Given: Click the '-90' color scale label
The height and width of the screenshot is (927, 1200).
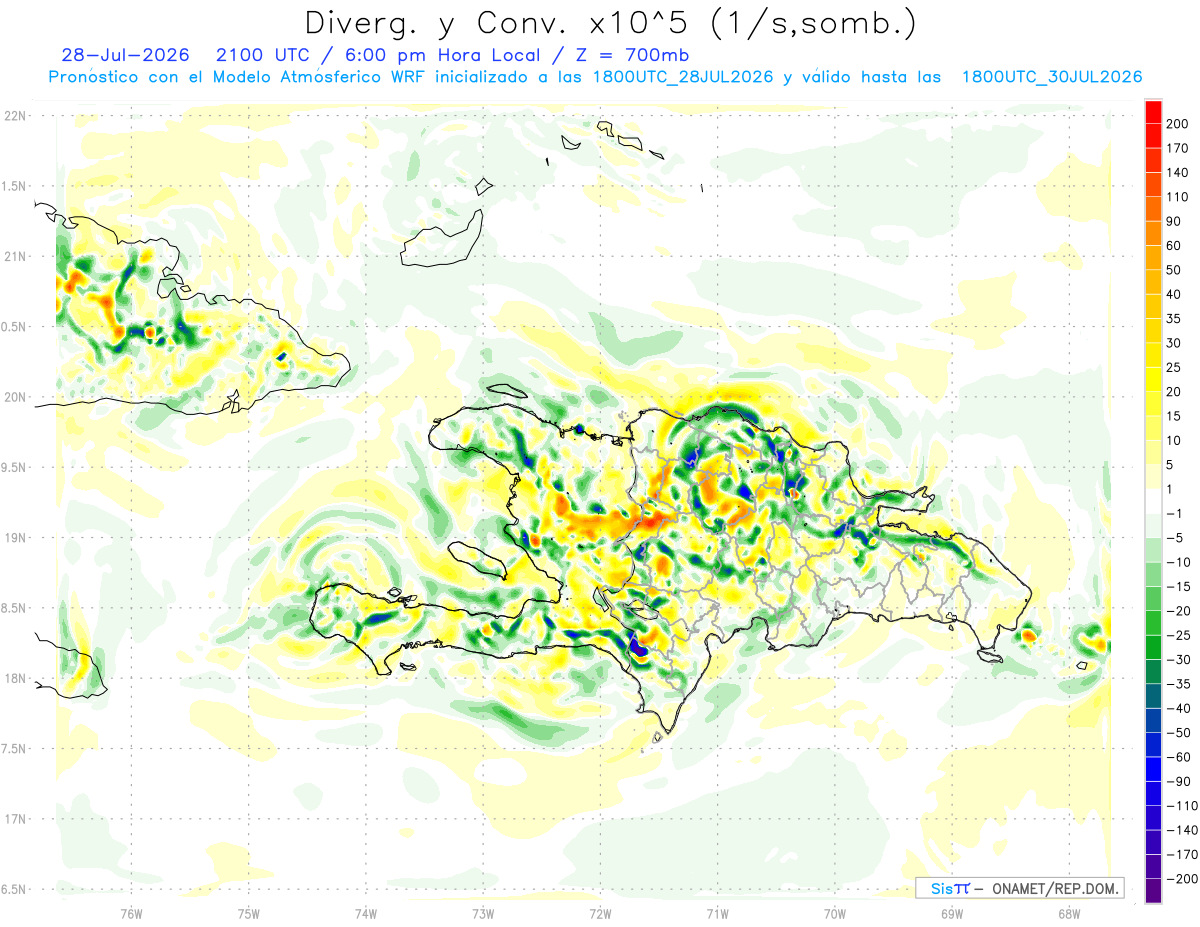Looking at the screenshot, I should pos(1177,782).
